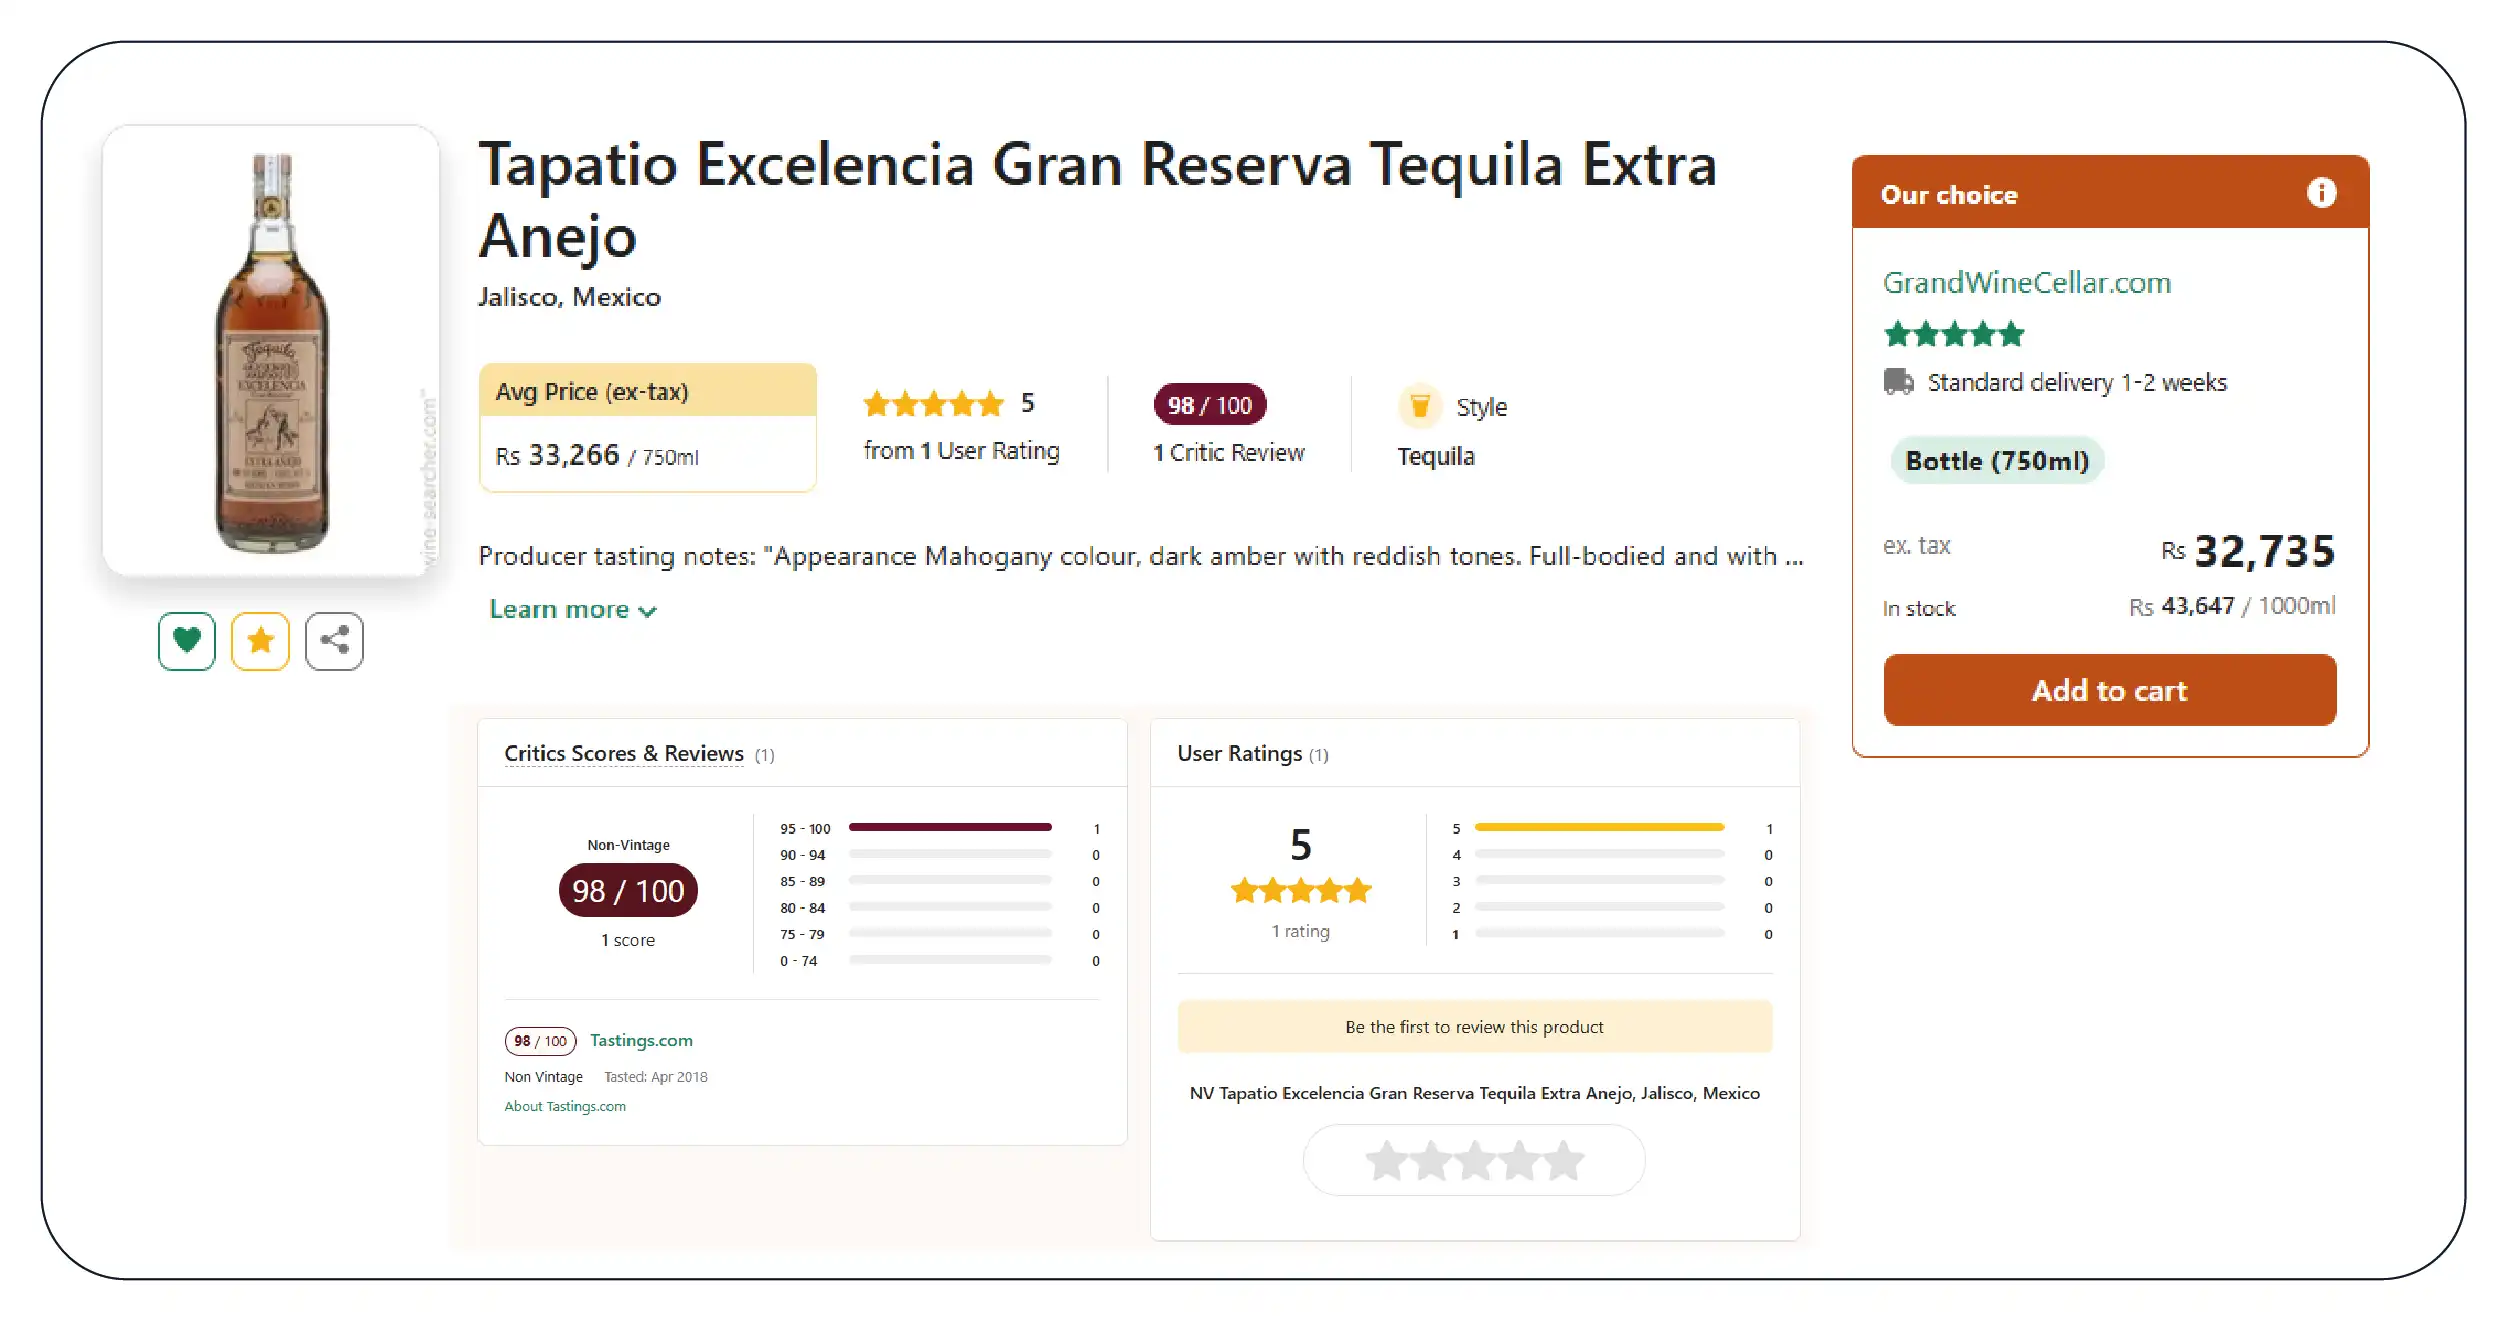Viewport: 2509px width, 1321px height.
Task: Click the delivery truck icon
Action: [x=1898, y=382]
